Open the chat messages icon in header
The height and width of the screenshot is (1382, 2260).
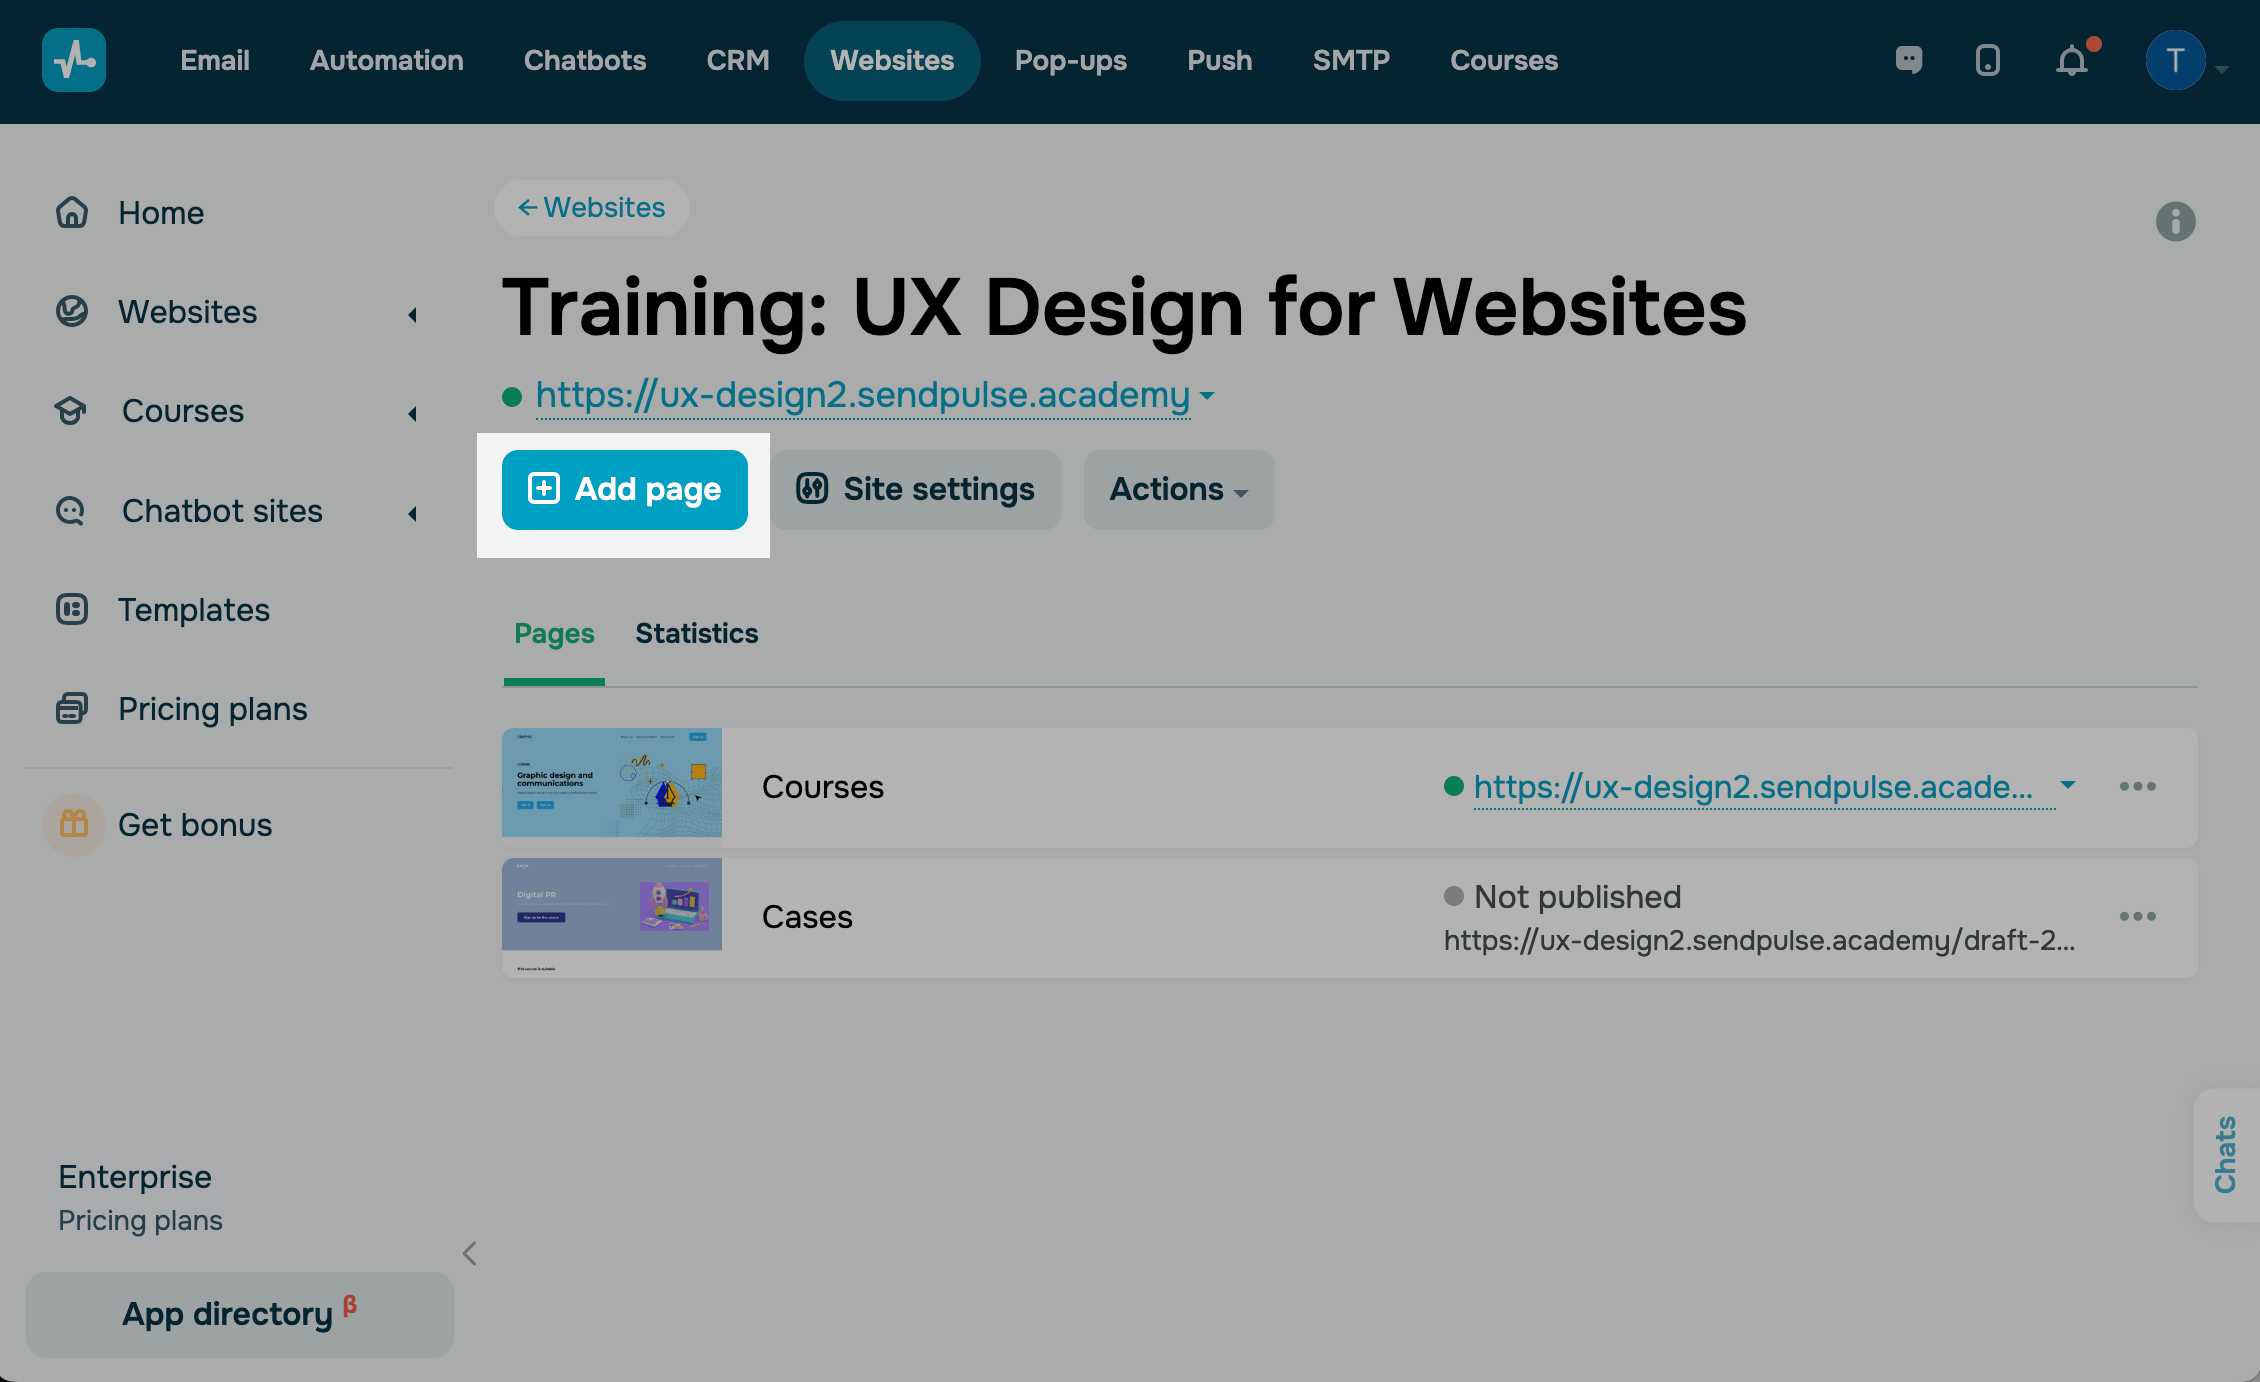click(x=1909, y=61)
